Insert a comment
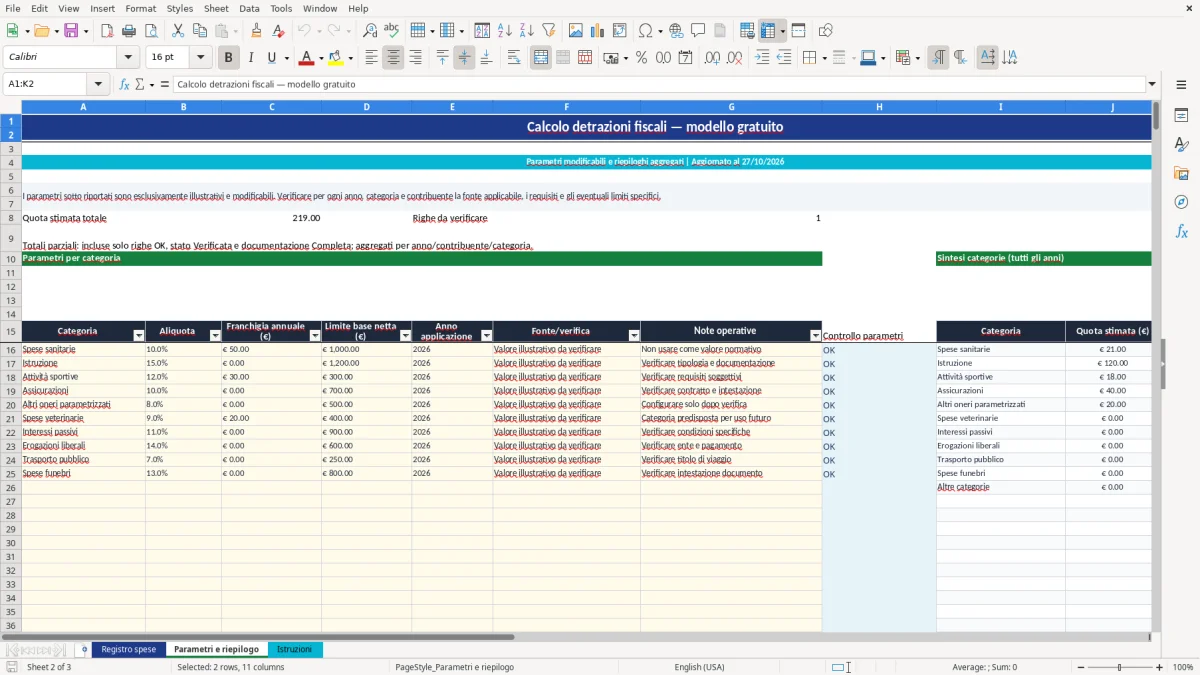The image size is (1200, 675). pyautogui.click(x=698, y=31)
